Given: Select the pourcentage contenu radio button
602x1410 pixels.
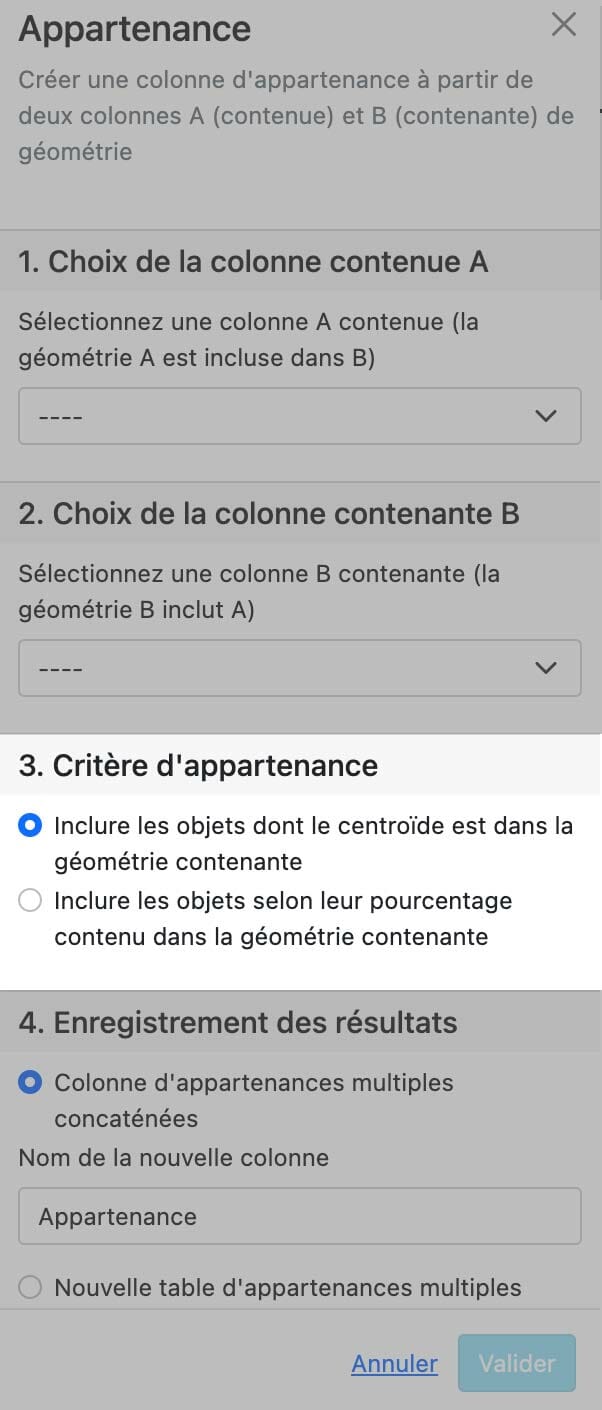Looking at the screenshot, I should coord(30,901).
